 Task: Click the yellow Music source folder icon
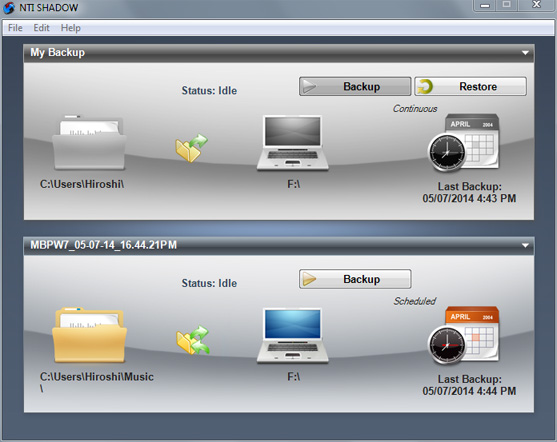89,335
